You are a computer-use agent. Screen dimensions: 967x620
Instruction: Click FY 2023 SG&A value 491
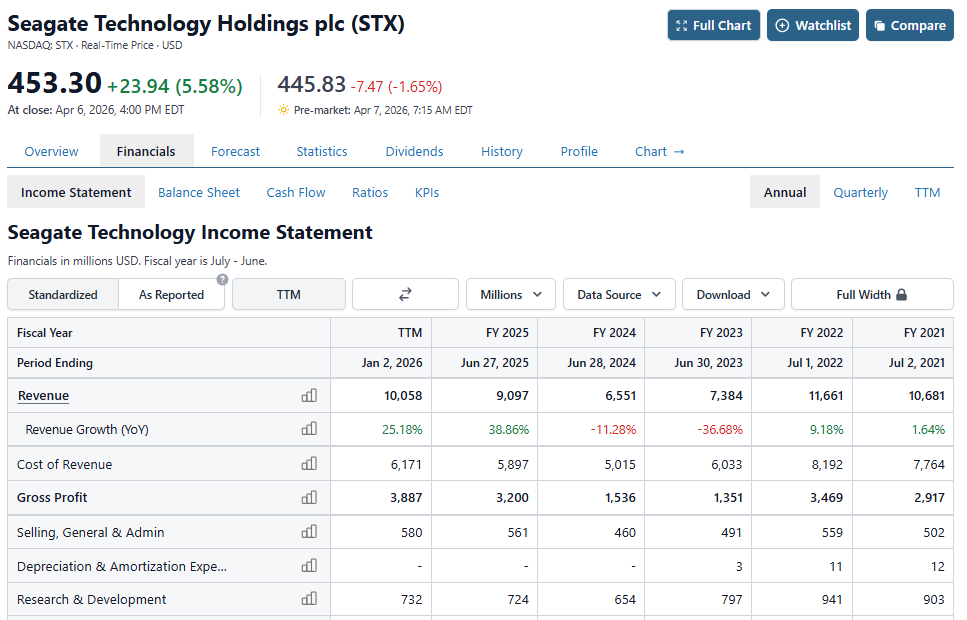pos(731,532)
